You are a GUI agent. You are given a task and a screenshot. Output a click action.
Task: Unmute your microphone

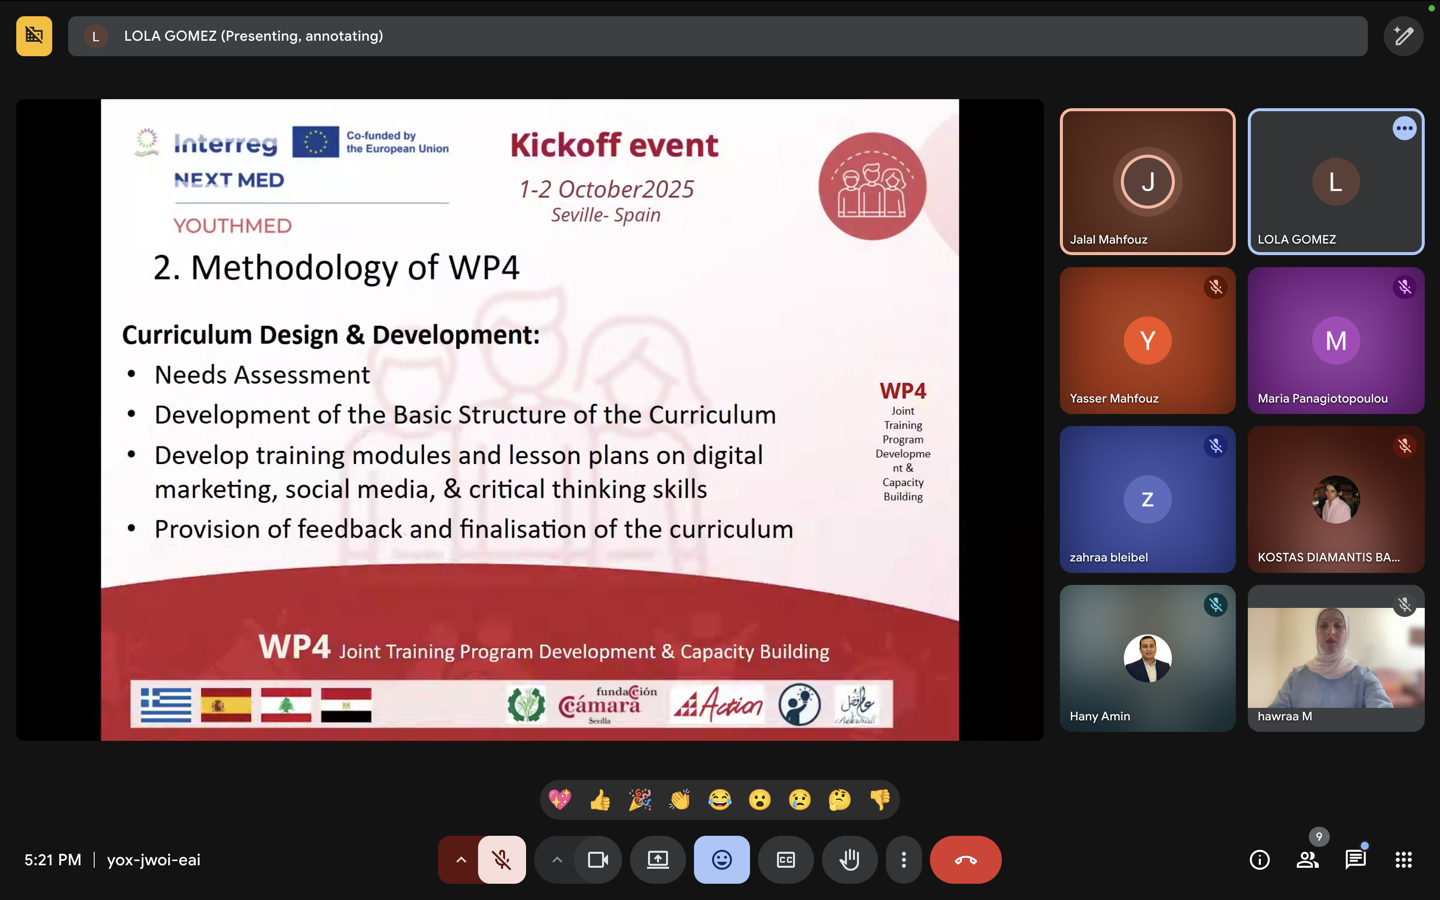click(x=502, y=860)
